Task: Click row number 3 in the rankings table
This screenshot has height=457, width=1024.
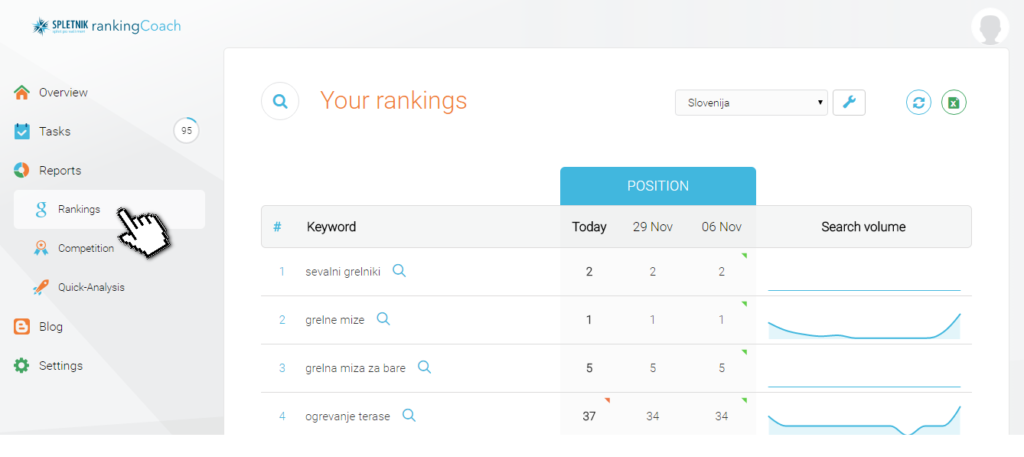Action: pos(282,368)
